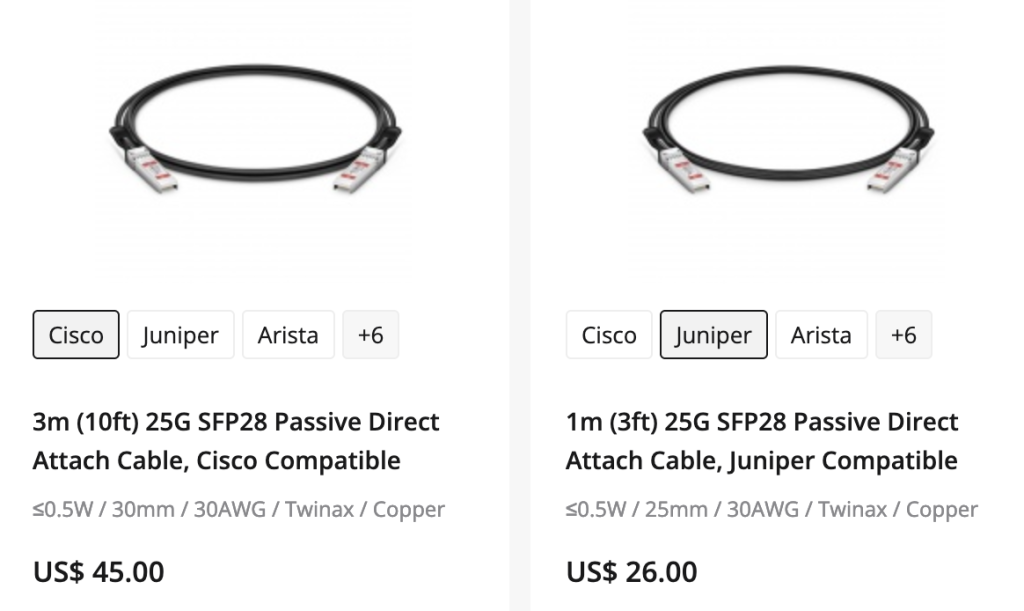
Task: Select Juniper brand for 3m cable
Action: click(180, 334)
